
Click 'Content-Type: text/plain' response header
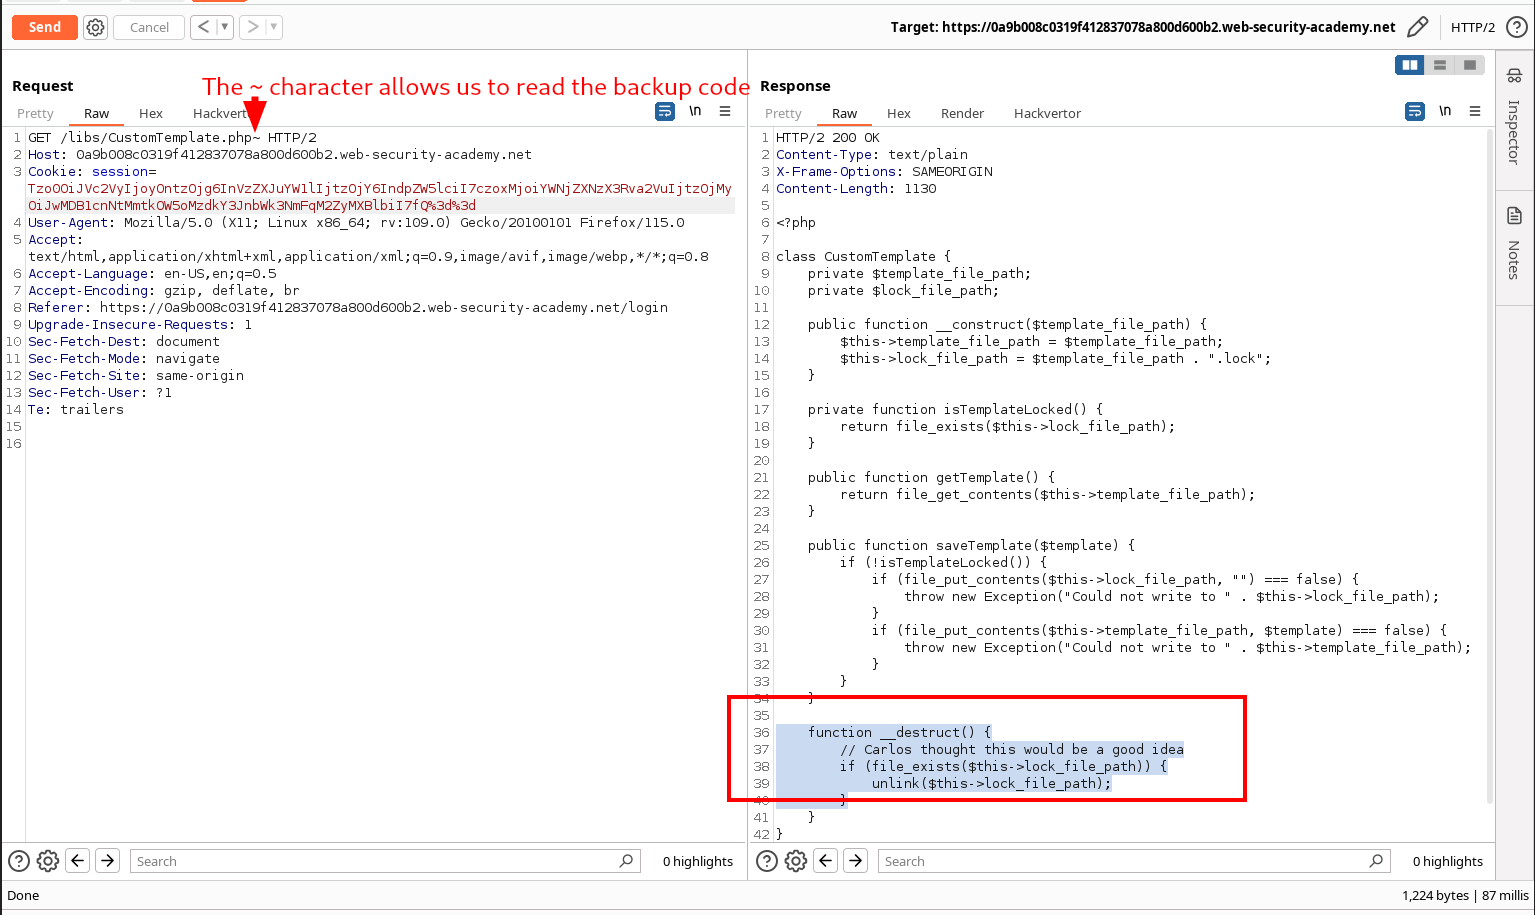coord(872,155)
